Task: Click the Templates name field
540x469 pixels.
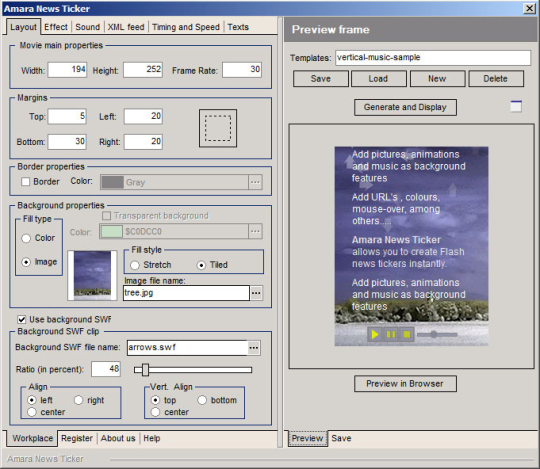Action: [x=433, y=58]
